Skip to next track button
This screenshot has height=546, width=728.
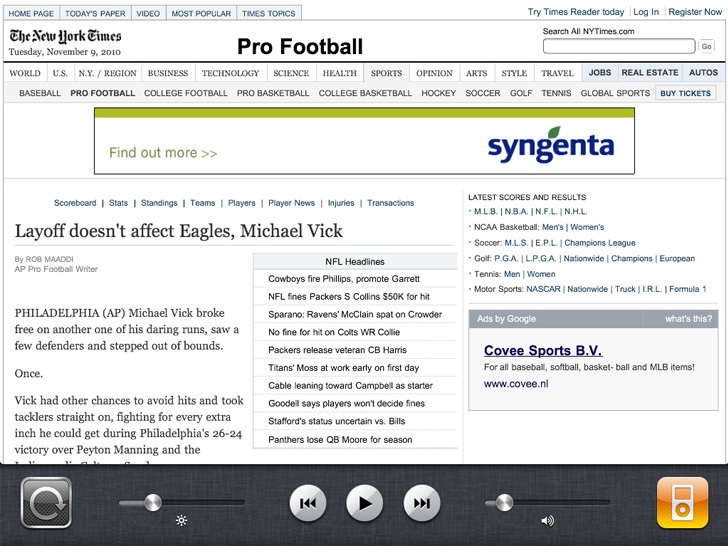(x=422, y=503)
